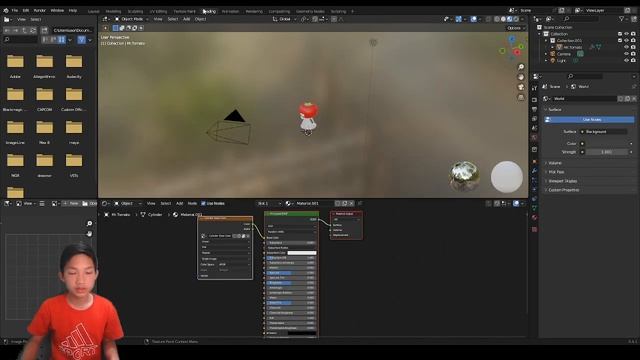Open the Tool properties tab icon
The height and width of the screenshot is (360, 640).
(534, 88)
